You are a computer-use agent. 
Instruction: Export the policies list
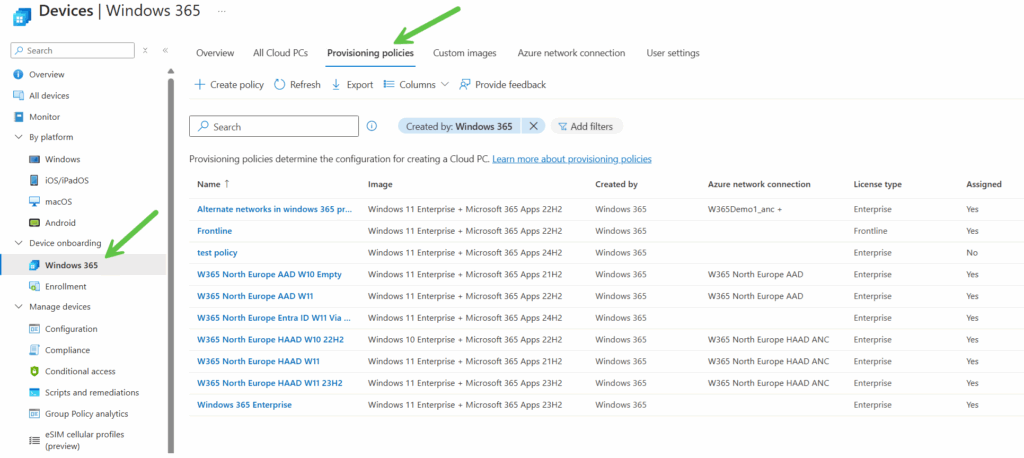tap(352, 84)
